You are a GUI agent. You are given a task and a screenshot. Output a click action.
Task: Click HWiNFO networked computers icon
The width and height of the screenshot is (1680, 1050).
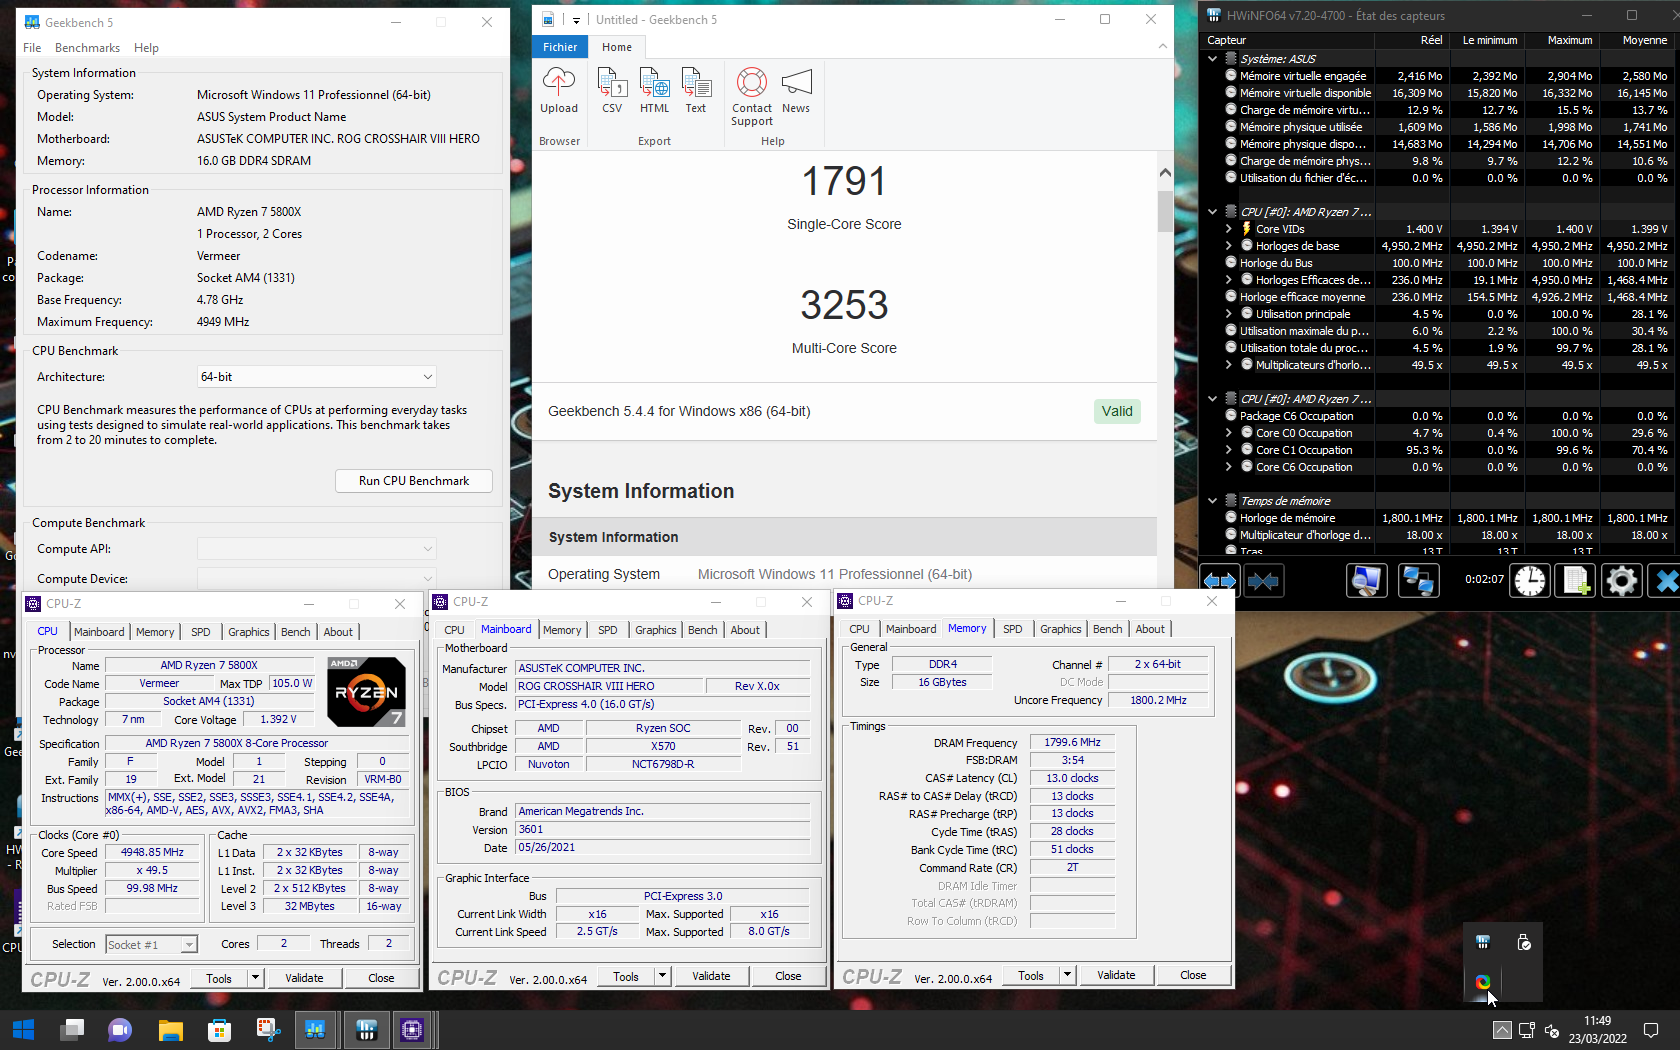point(1418,581)
